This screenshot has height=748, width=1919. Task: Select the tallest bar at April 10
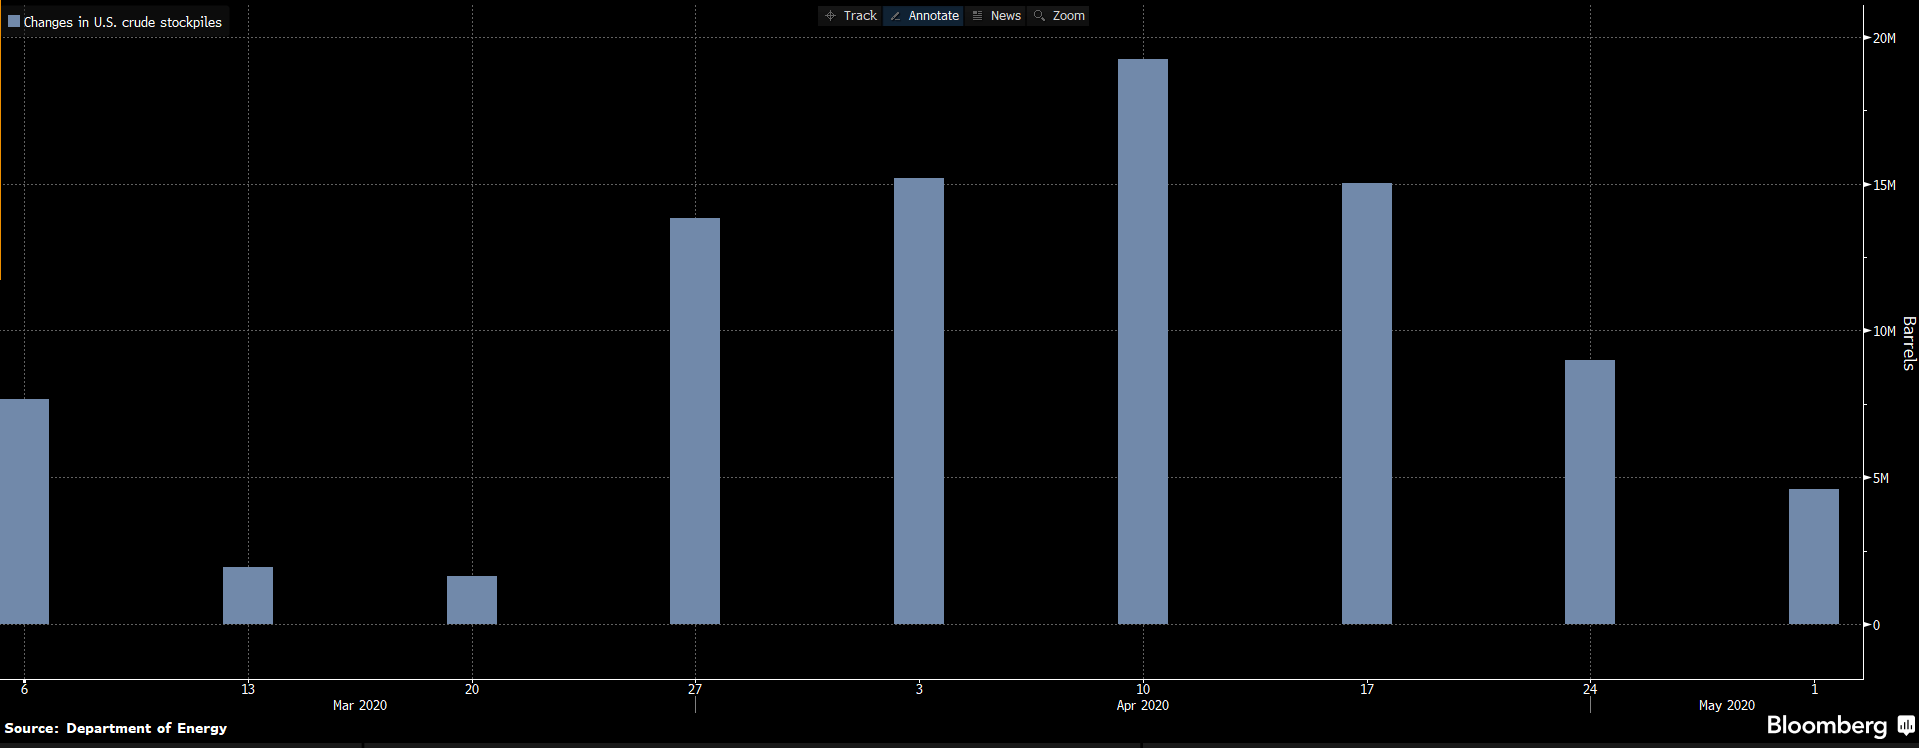pyautogui.click(x=1142, y=342)
